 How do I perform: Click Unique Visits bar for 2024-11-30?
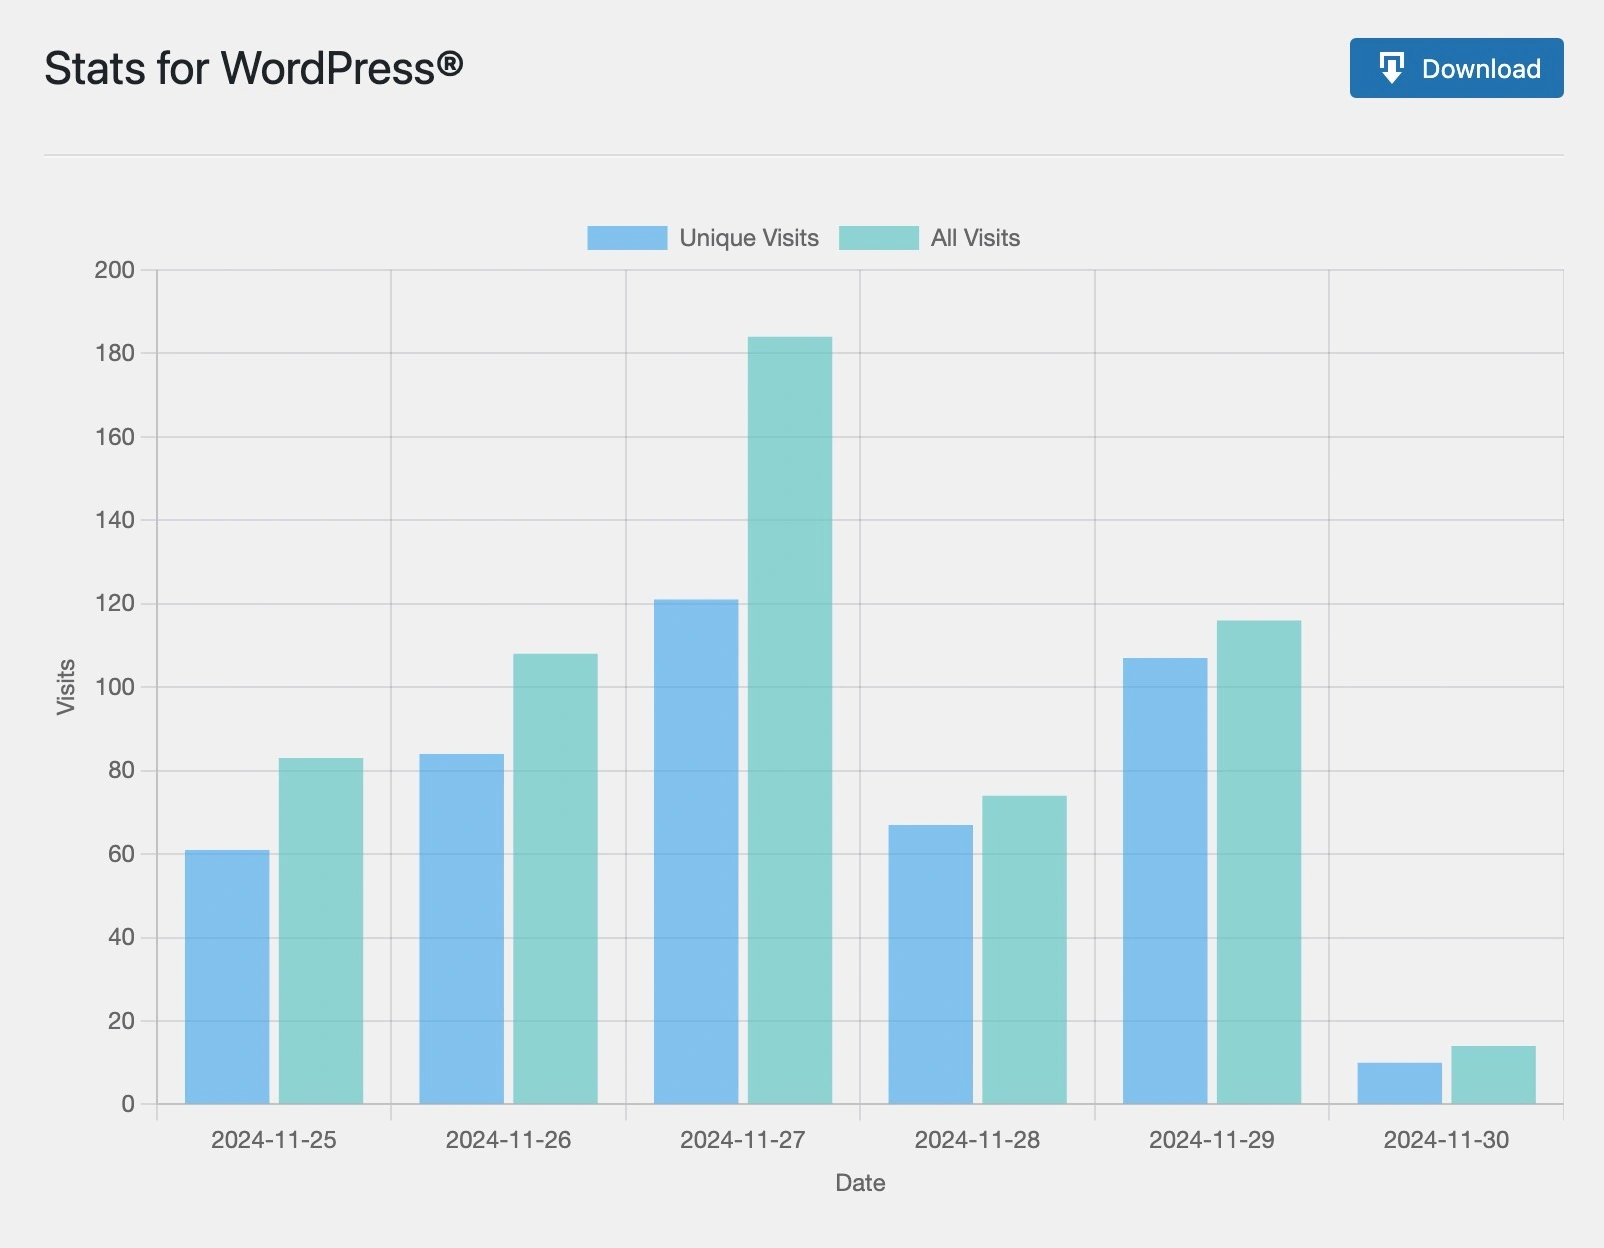[x=1400, y=1083]
